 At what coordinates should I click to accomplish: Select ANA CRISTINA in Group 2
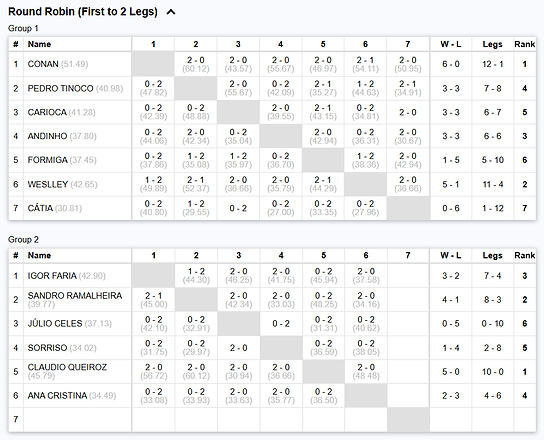(57, 396)
